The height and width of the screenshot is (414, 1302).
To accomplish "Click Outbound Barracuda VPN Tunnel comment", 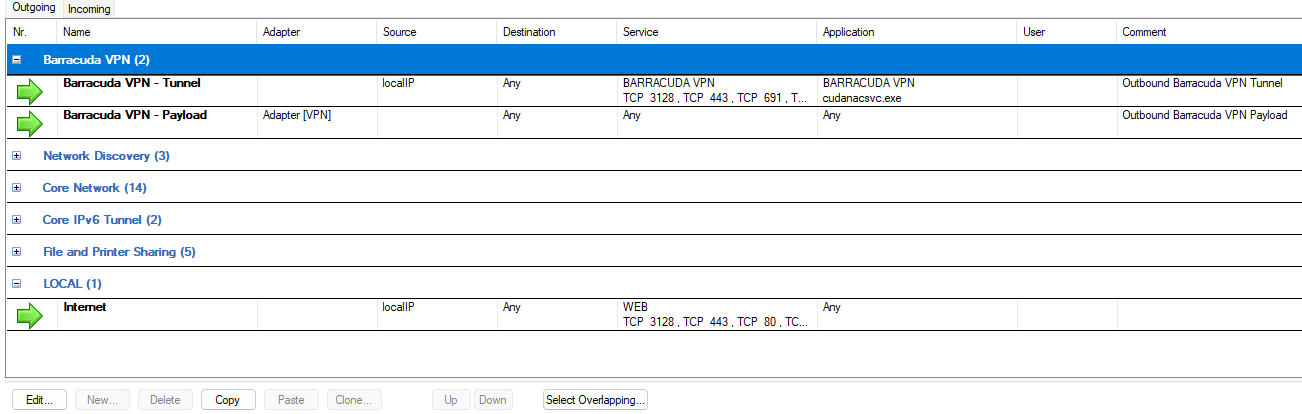I will pos(1202,83).
